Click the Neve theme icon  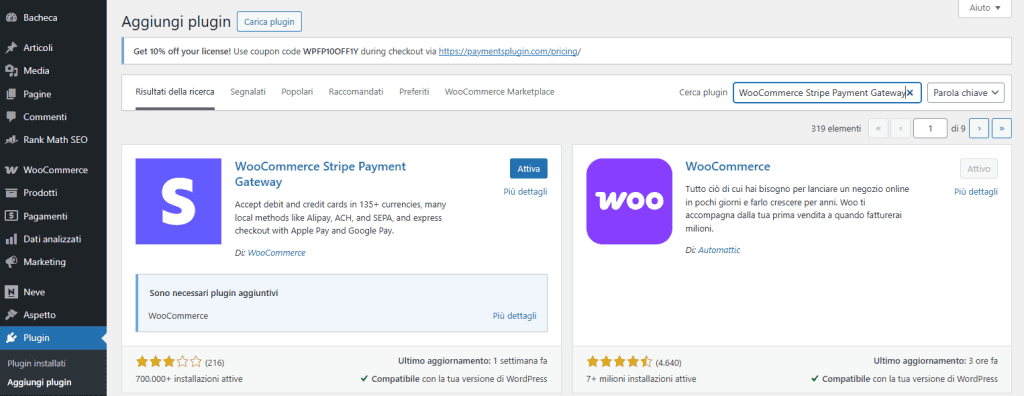[10, 292]
